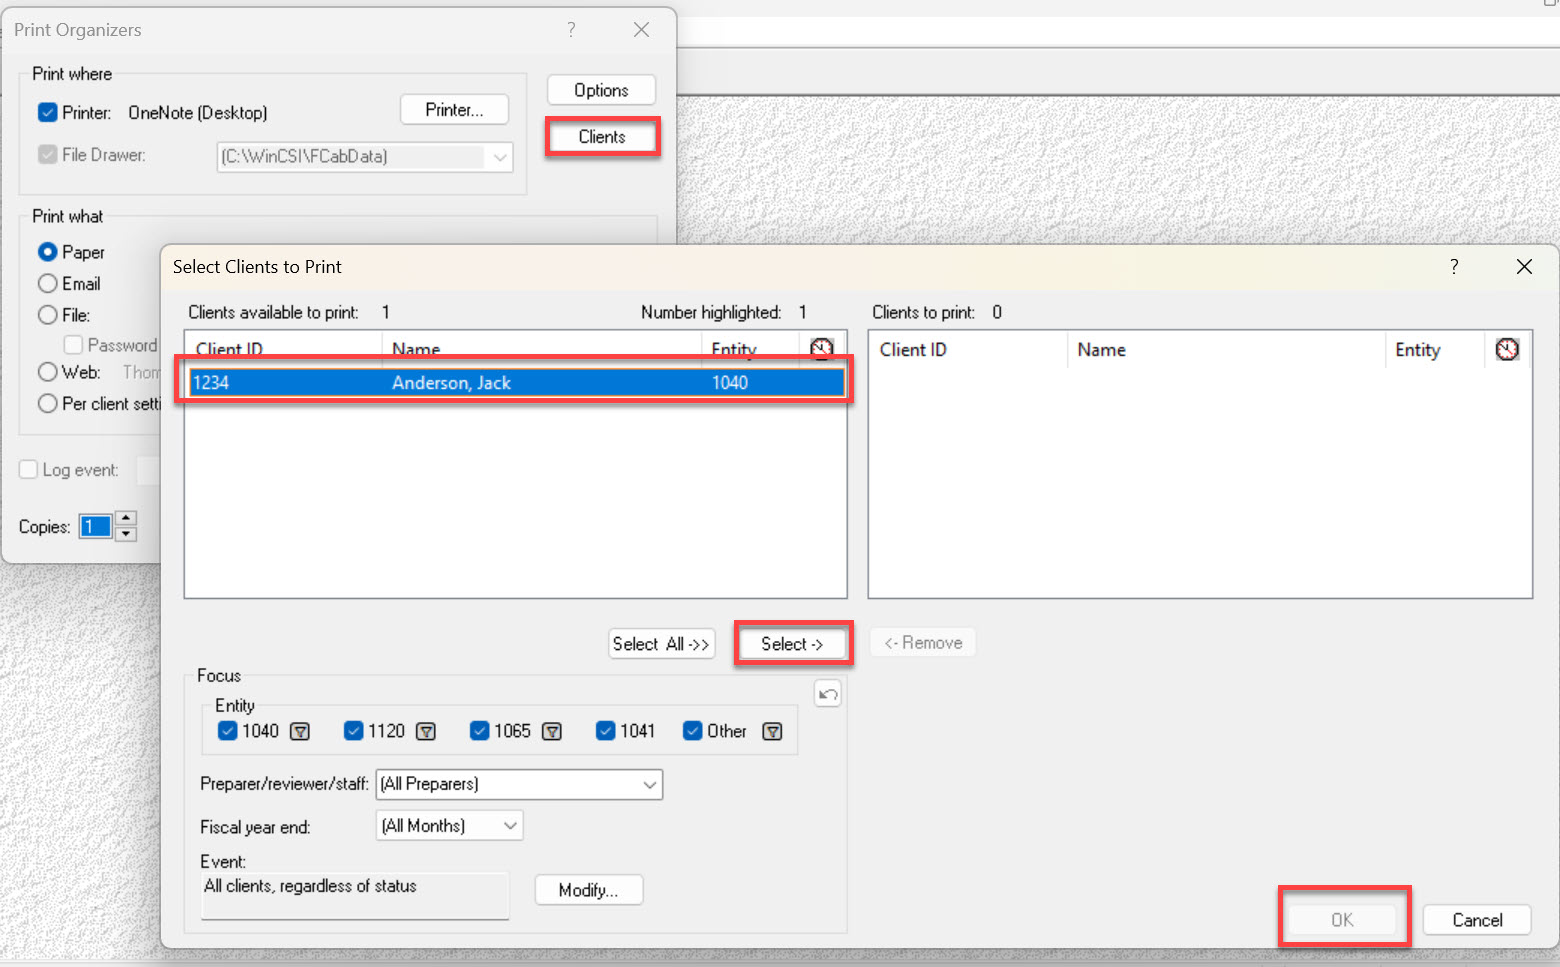
Task: Open the Preparer/reviewer/staff dropdown
Action: point(649,785)
